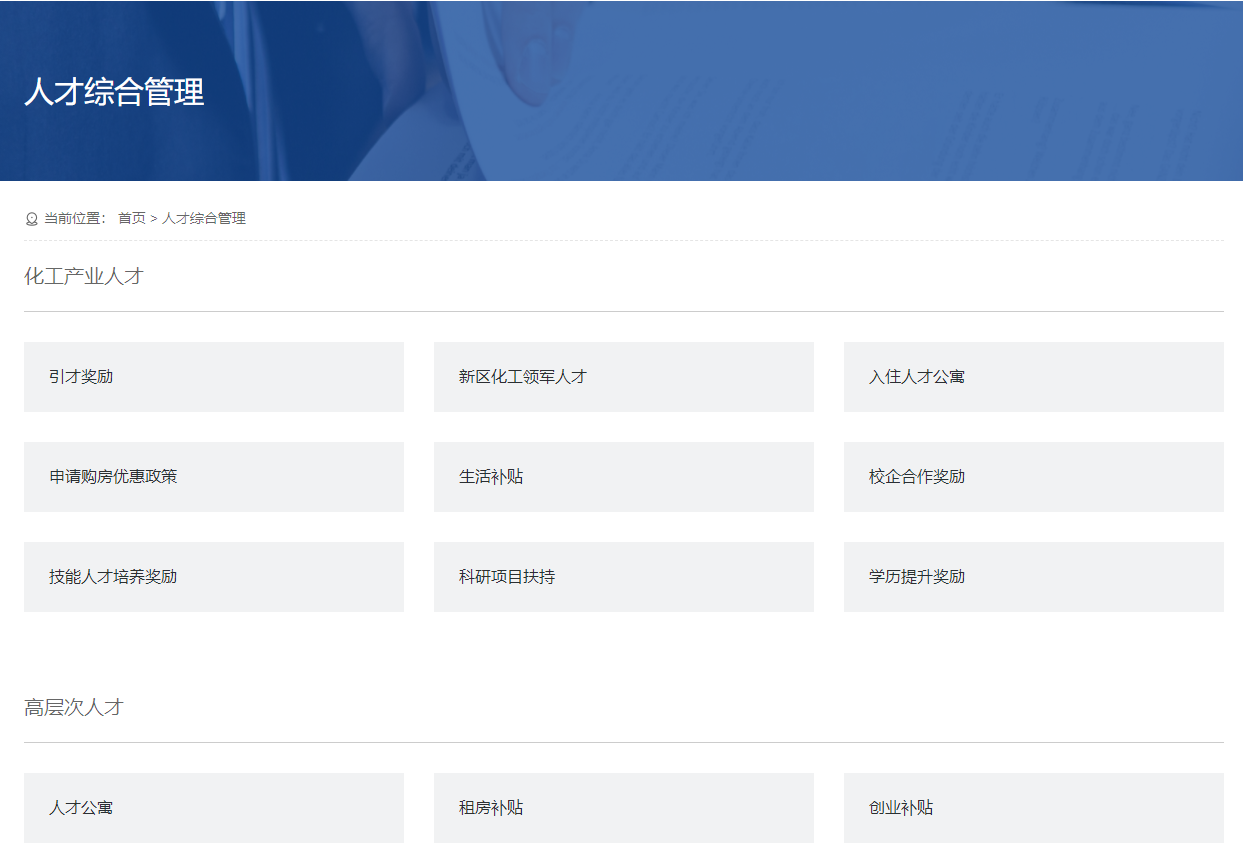This screenshot has width=1243, height=854.
Task: Click the 高层次人才 section heading
Action: pyautogui.click(x=74, y=708)
